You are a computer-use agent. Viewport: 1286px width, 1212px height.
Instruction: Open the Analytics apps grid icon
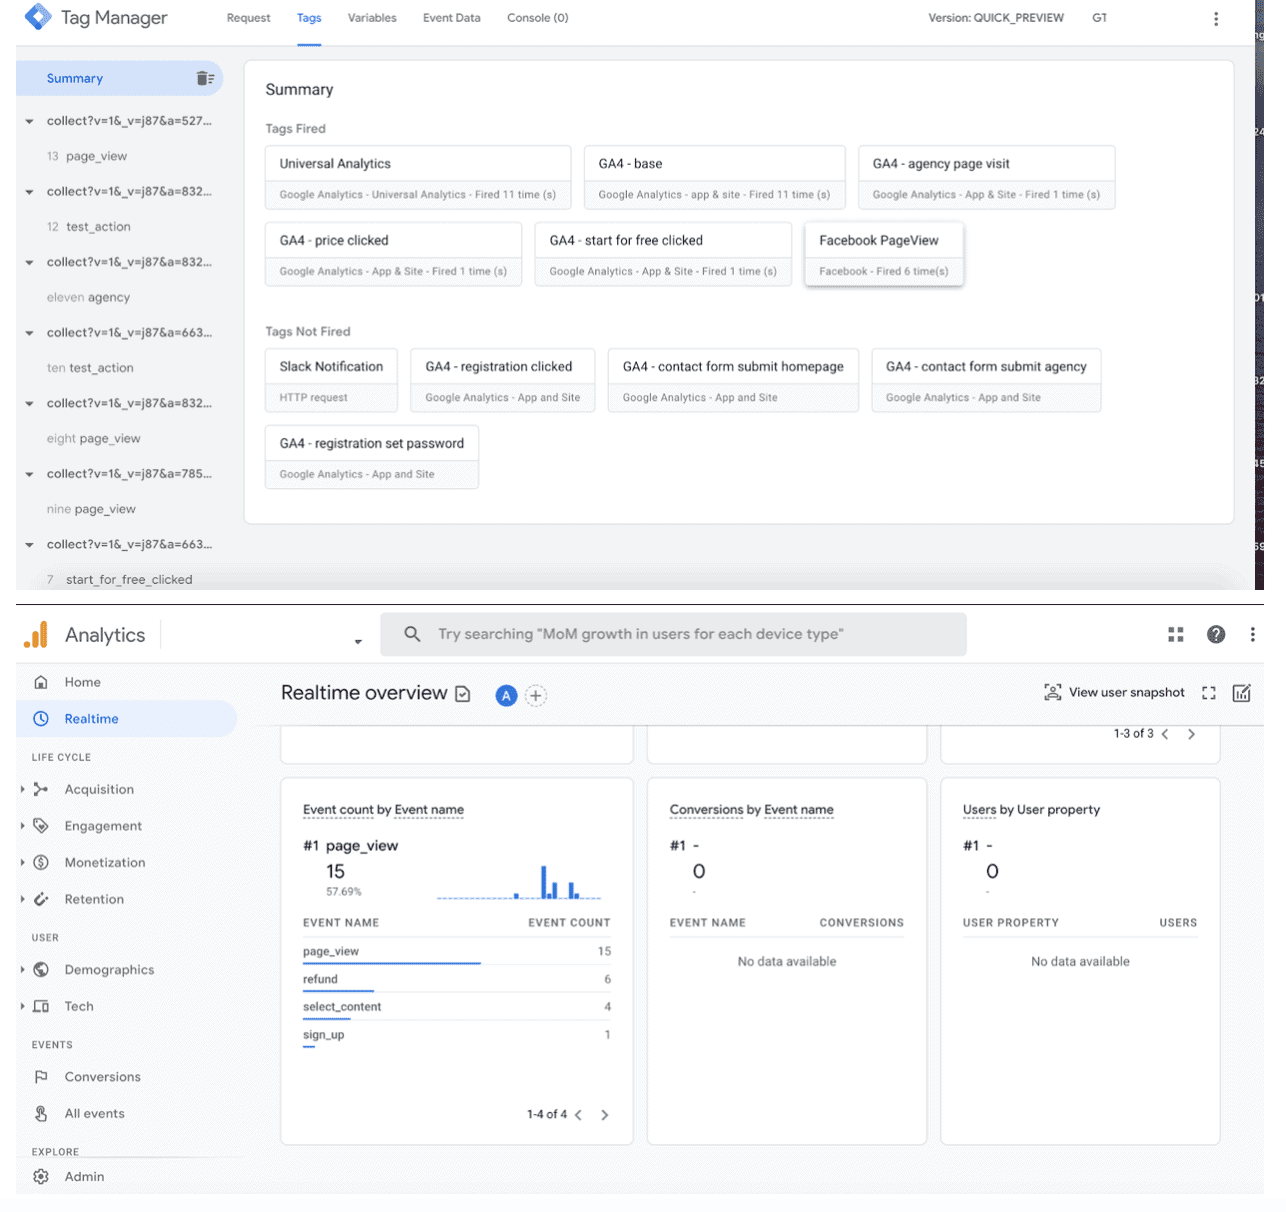pyautogui.click(x=1176, y=634)
